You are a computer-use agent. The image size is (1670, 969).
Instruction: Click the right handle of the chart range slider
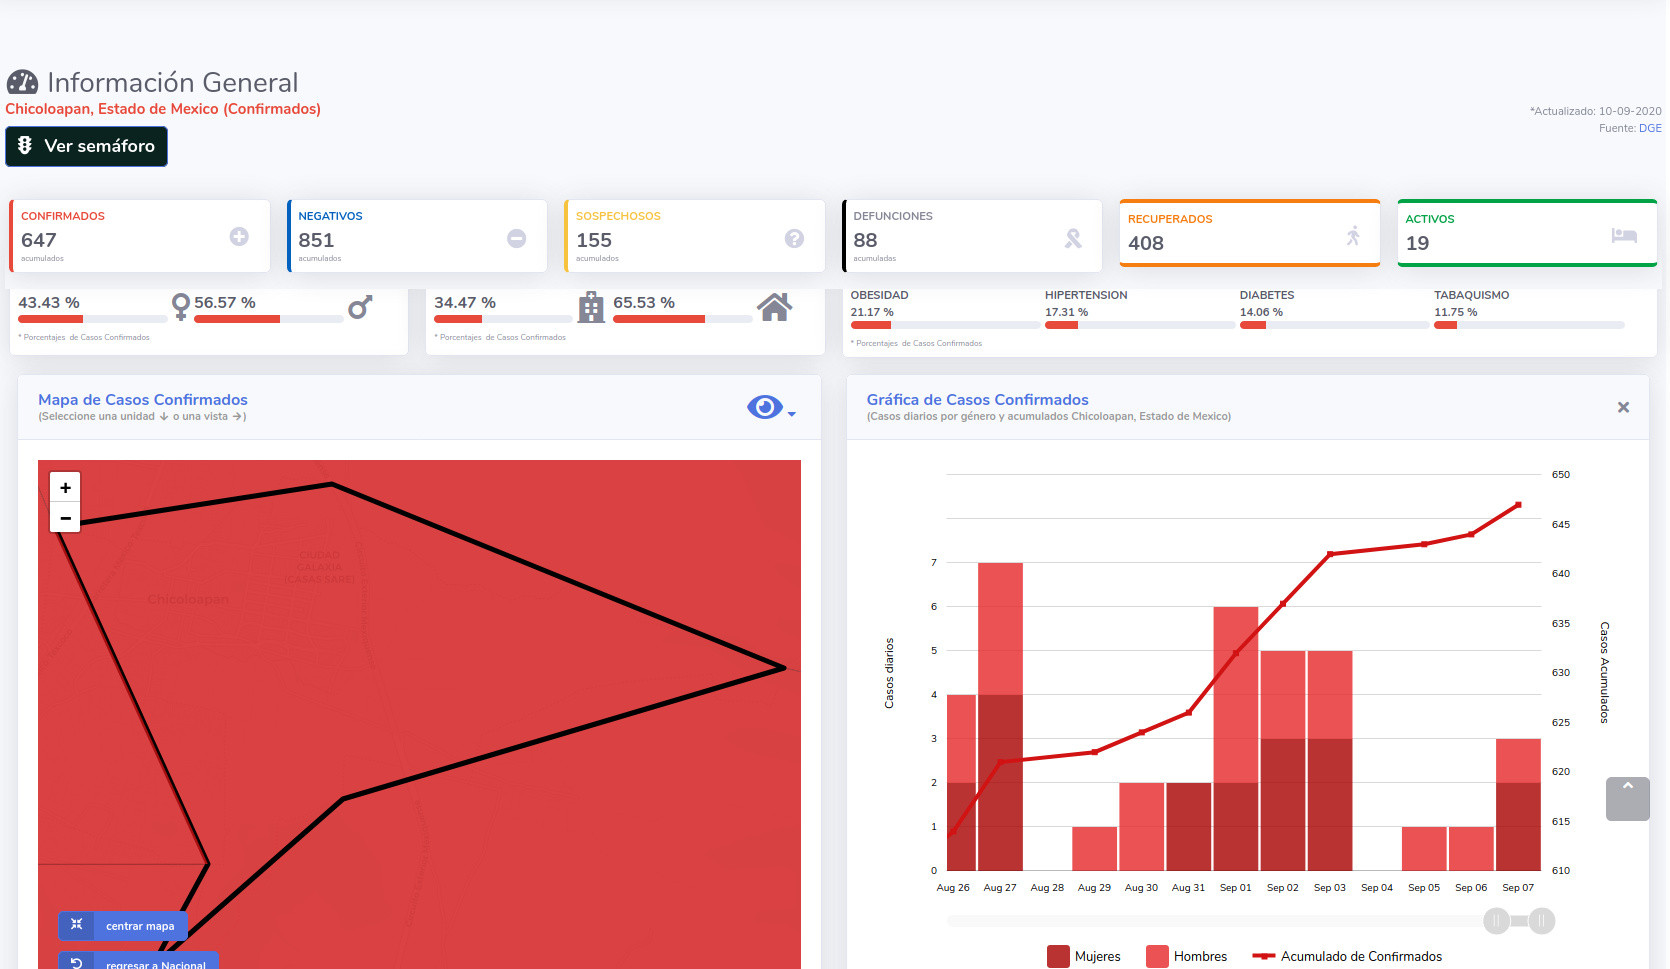coord(1542,921)
